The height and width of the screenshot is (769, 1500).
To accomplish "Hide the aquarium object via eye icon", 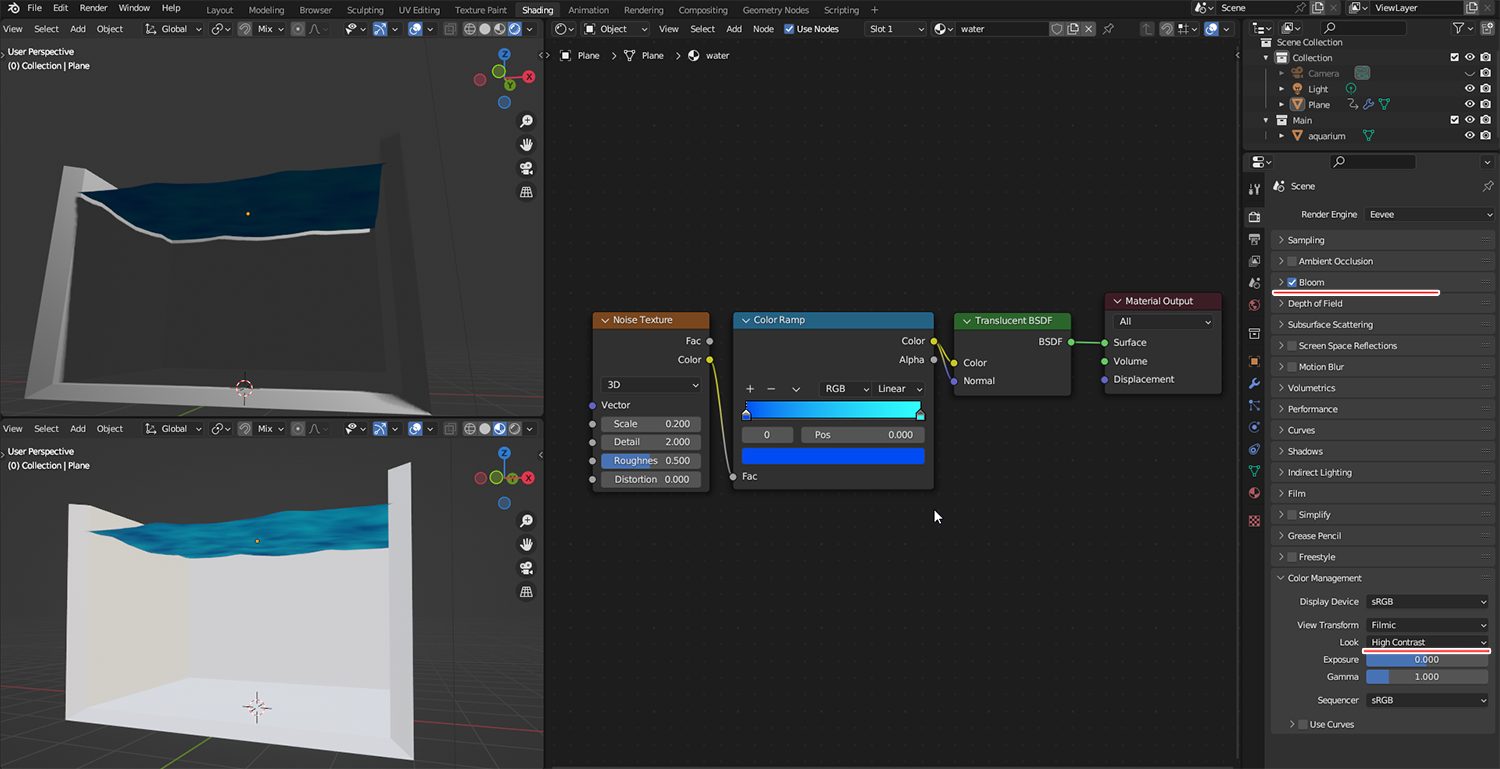I will [x=1470, y=136].
